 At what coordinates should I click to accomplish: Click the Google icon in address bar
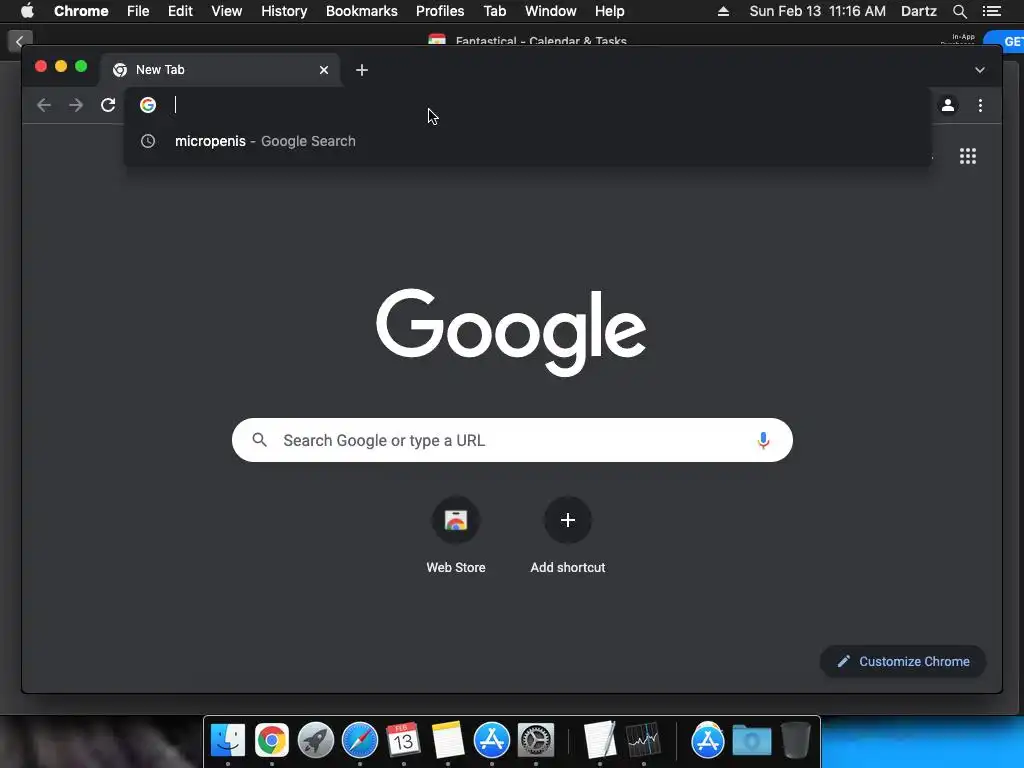[148, 105]
